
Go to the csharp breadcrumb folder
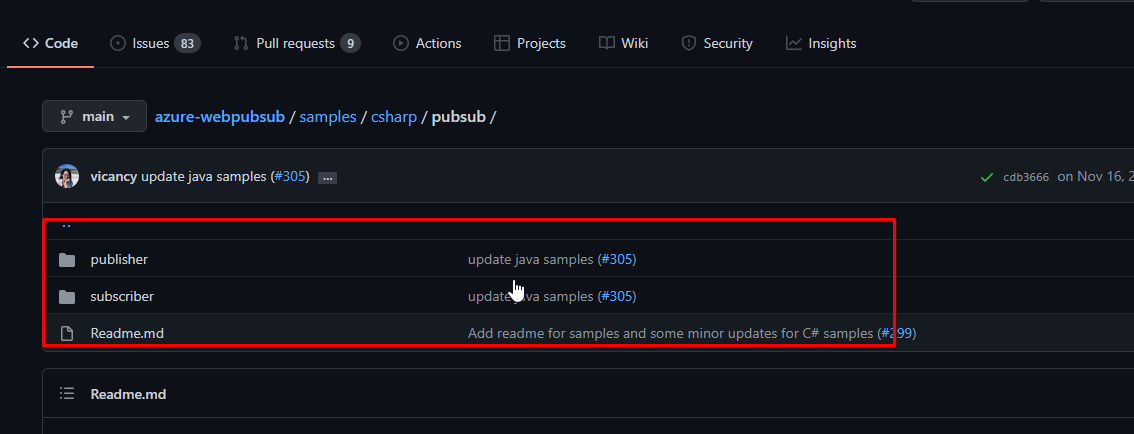click(394, 117)
